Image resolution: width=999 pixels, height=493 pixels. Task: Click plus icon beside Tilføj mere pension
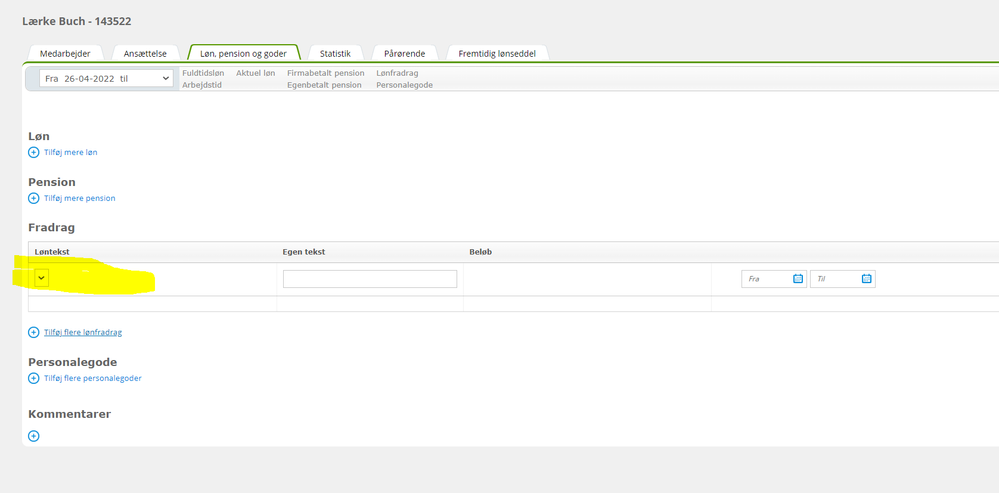click(x=34, y=198)
